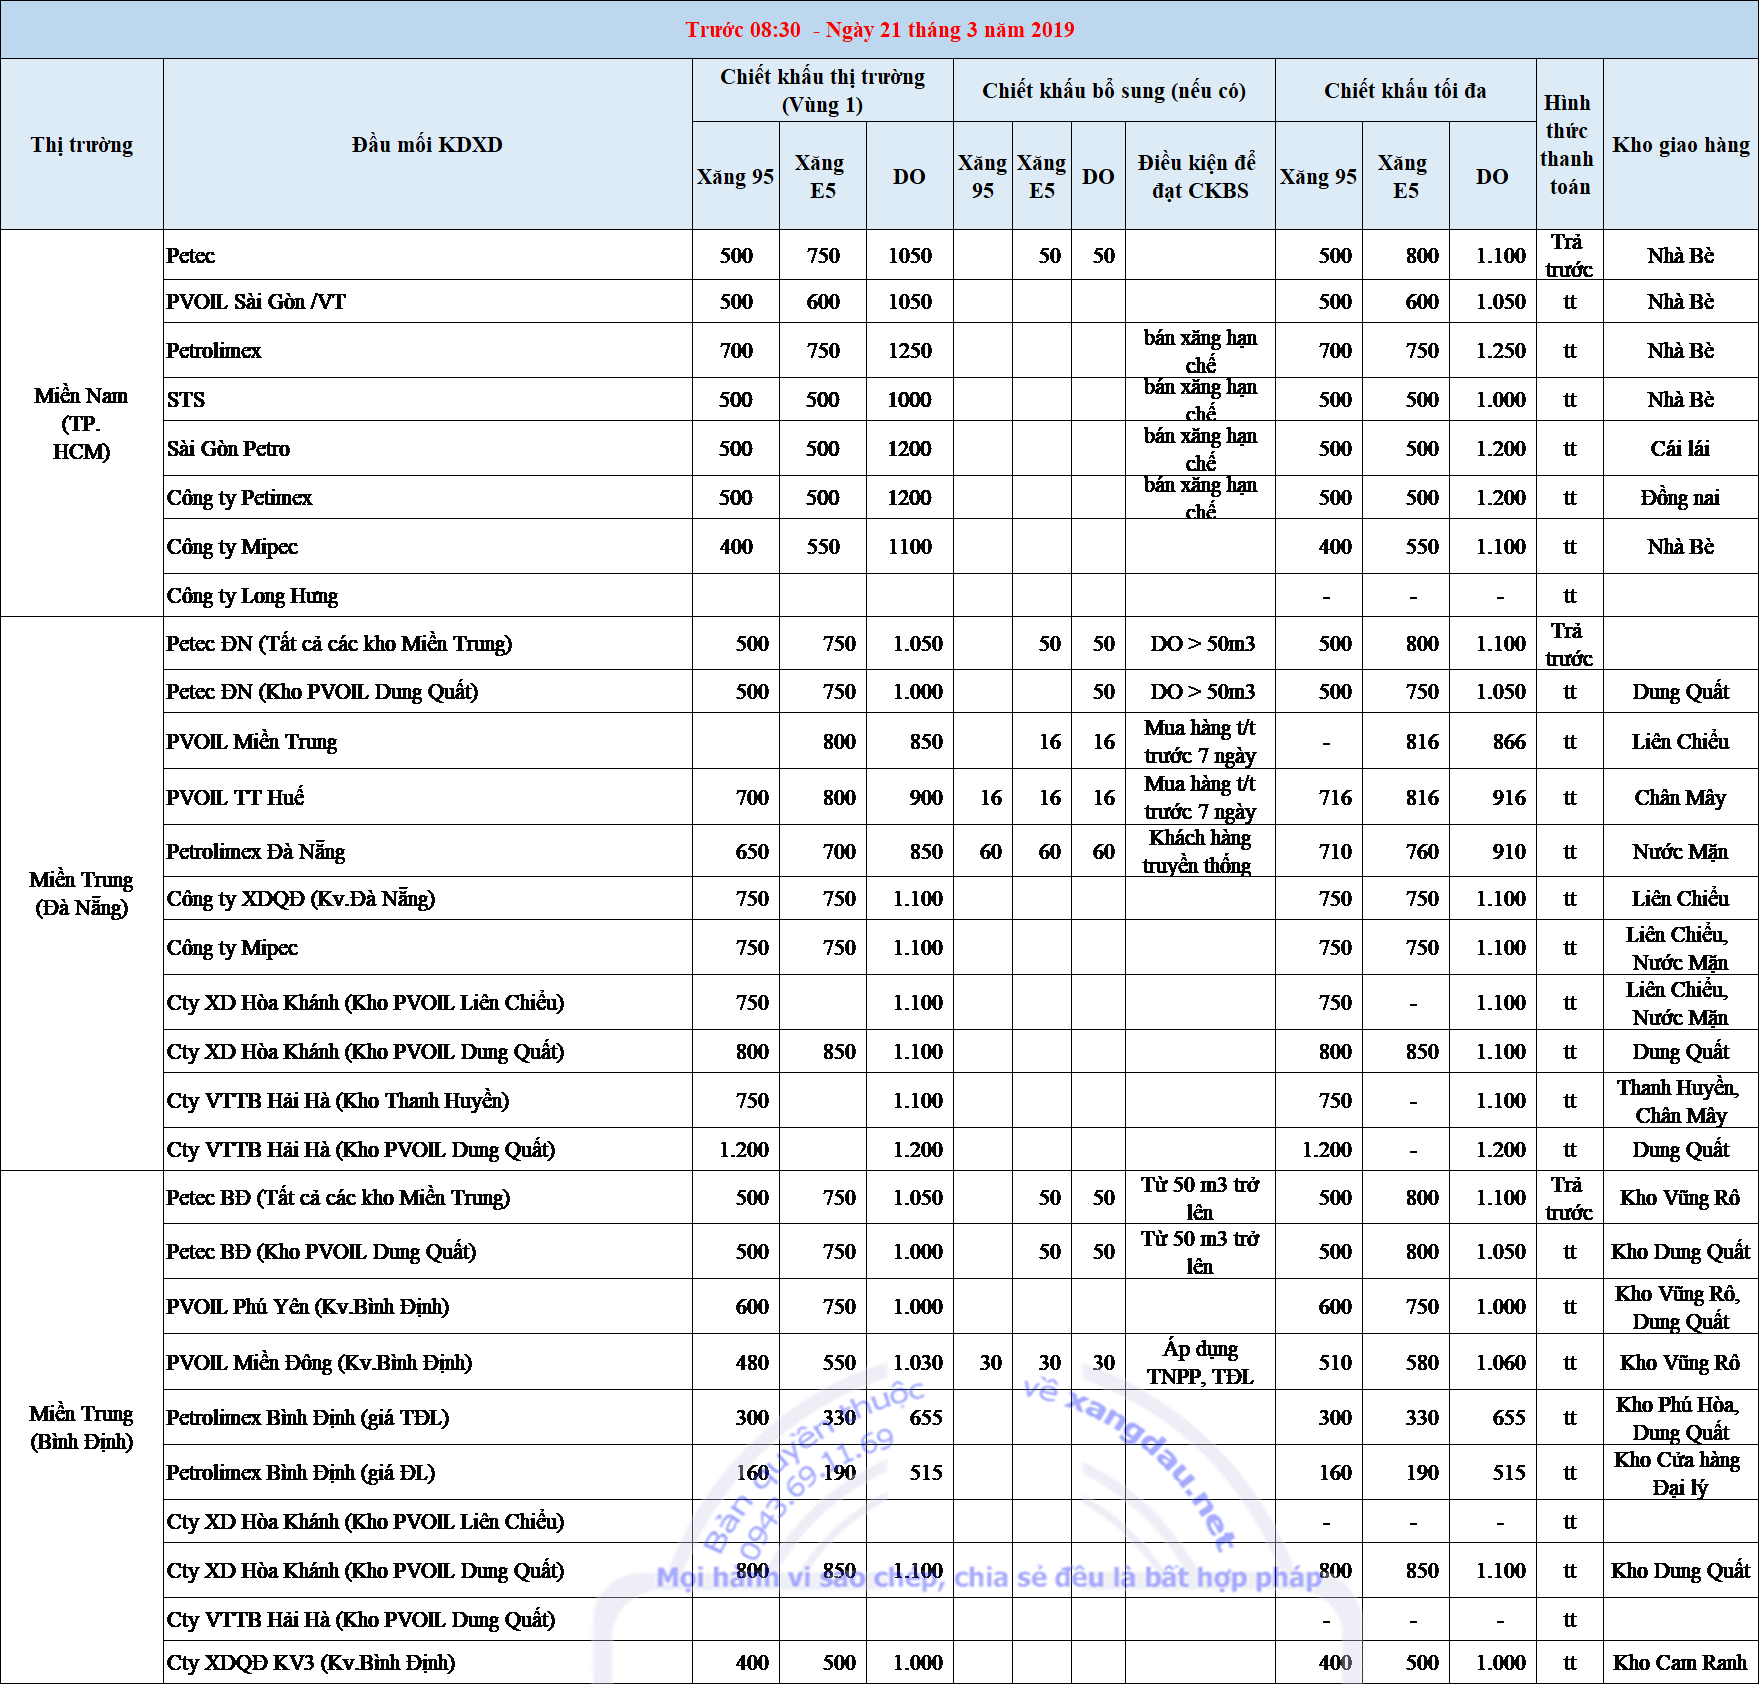
Task: Select 'Công ty XDQĐ (Kv.Đà Nẵng)' cell
Action: coord(427,898)
